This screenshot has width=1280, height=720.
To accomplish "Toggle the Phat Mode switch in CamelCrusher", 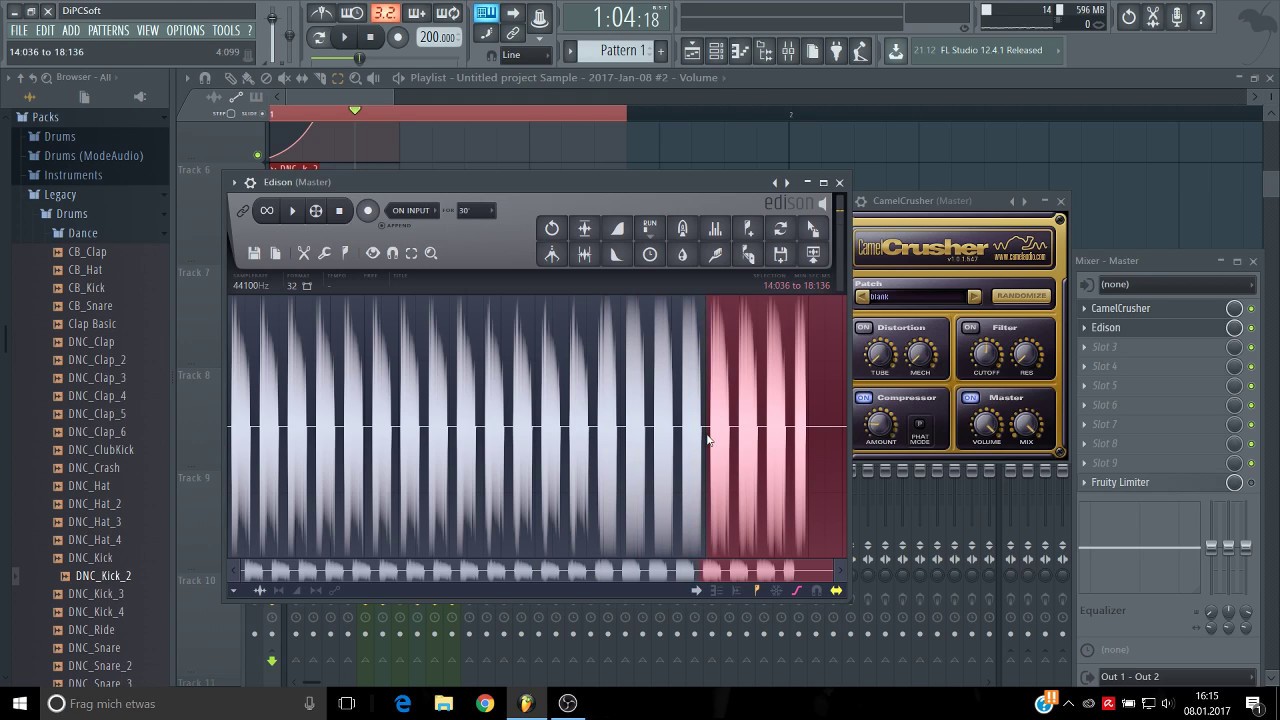I will (920, 424).
